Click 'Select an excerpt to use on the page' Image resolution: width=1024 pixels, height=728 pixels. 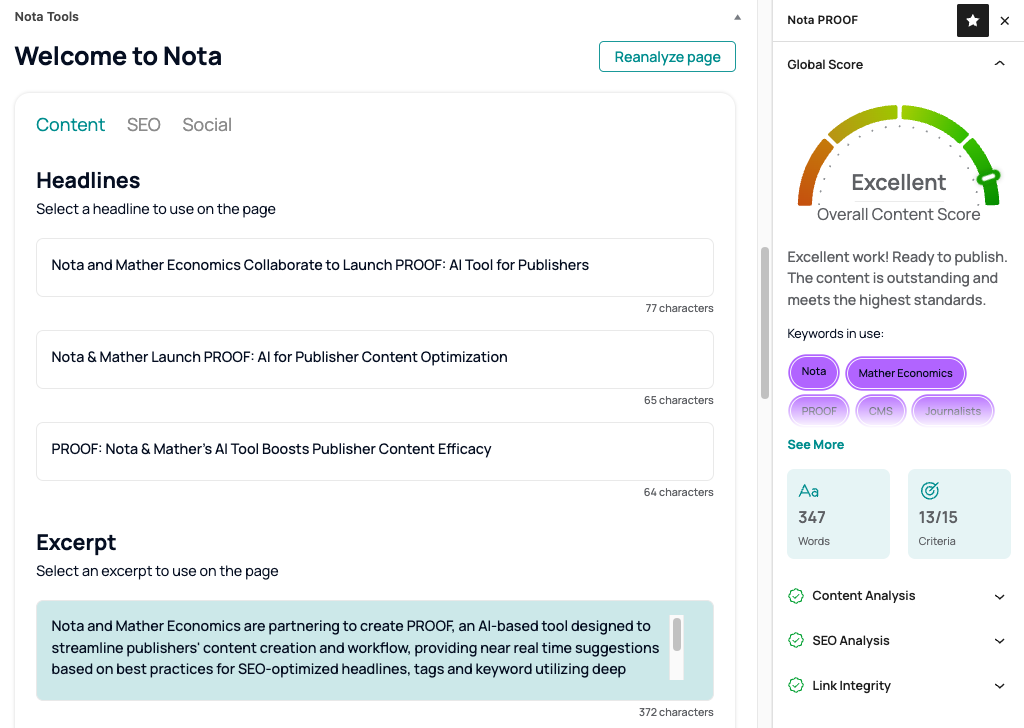tap(157, 571)
